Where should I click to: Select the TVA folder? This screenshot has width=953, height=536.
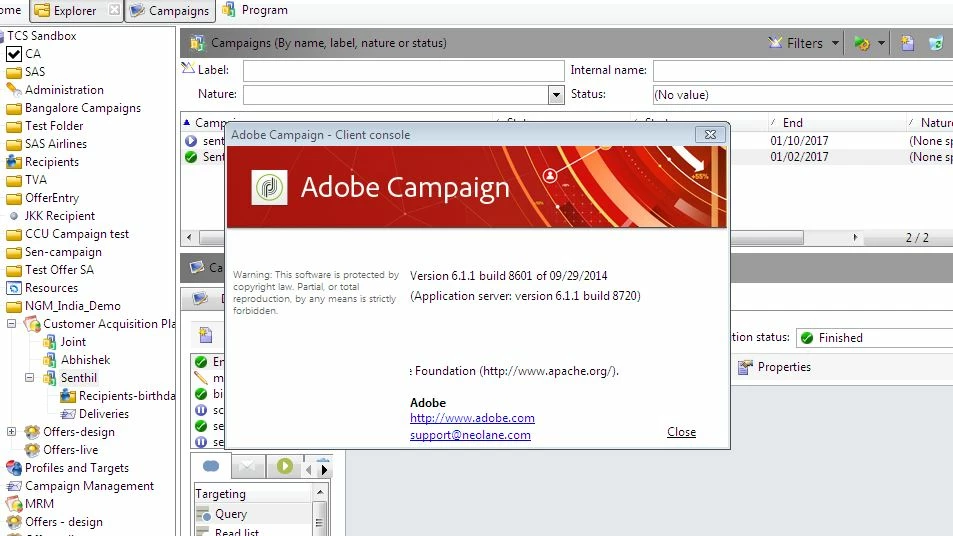click(x=35, y=180)
